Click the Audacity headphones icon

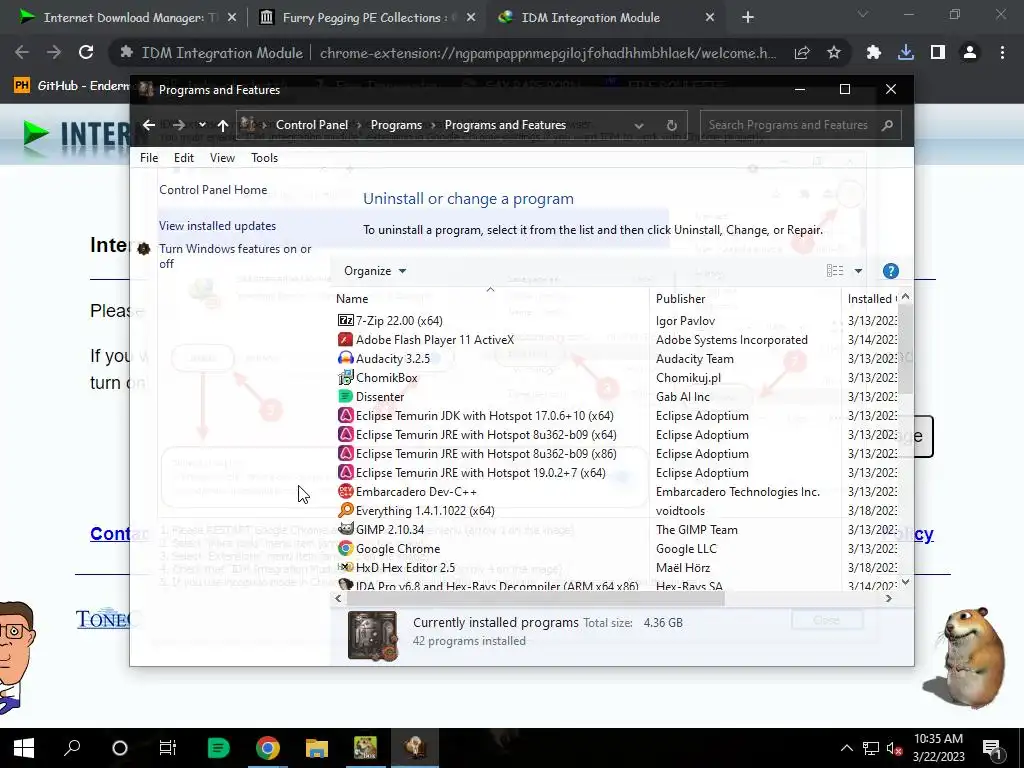345,359
